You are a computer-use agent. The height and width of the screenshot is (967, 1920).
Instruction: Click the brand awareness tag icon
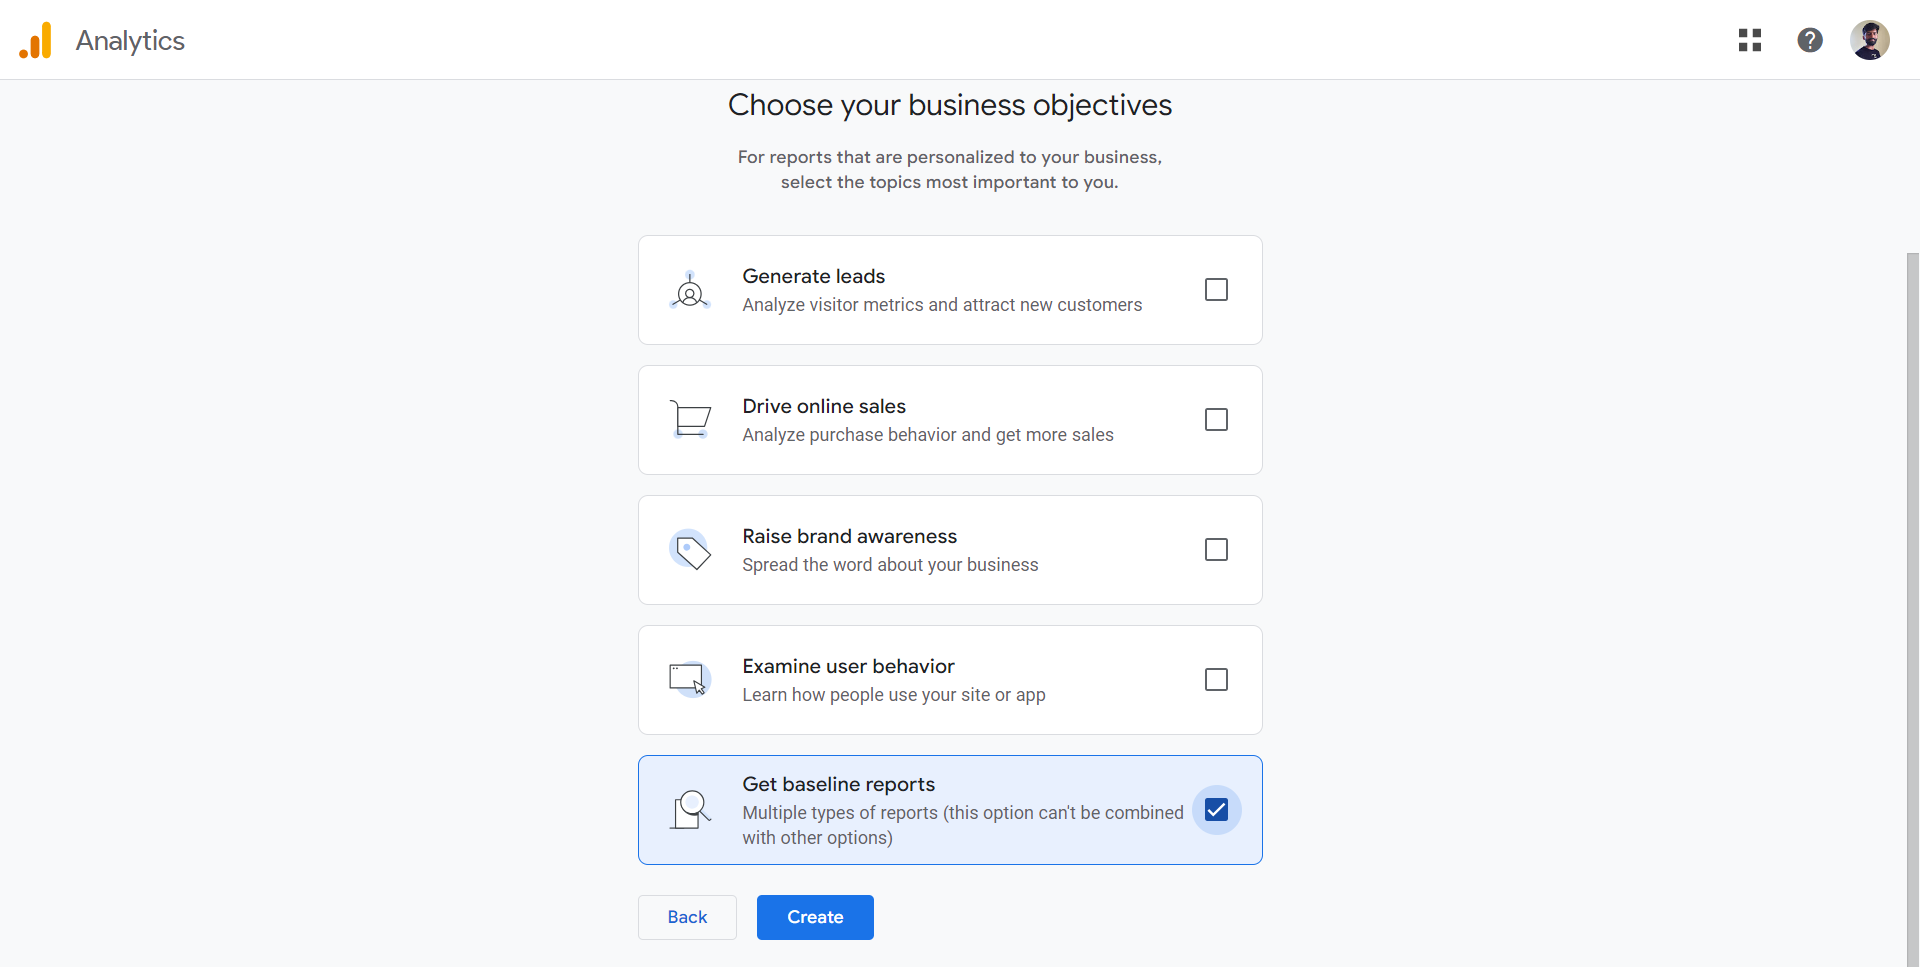[690, 550]
